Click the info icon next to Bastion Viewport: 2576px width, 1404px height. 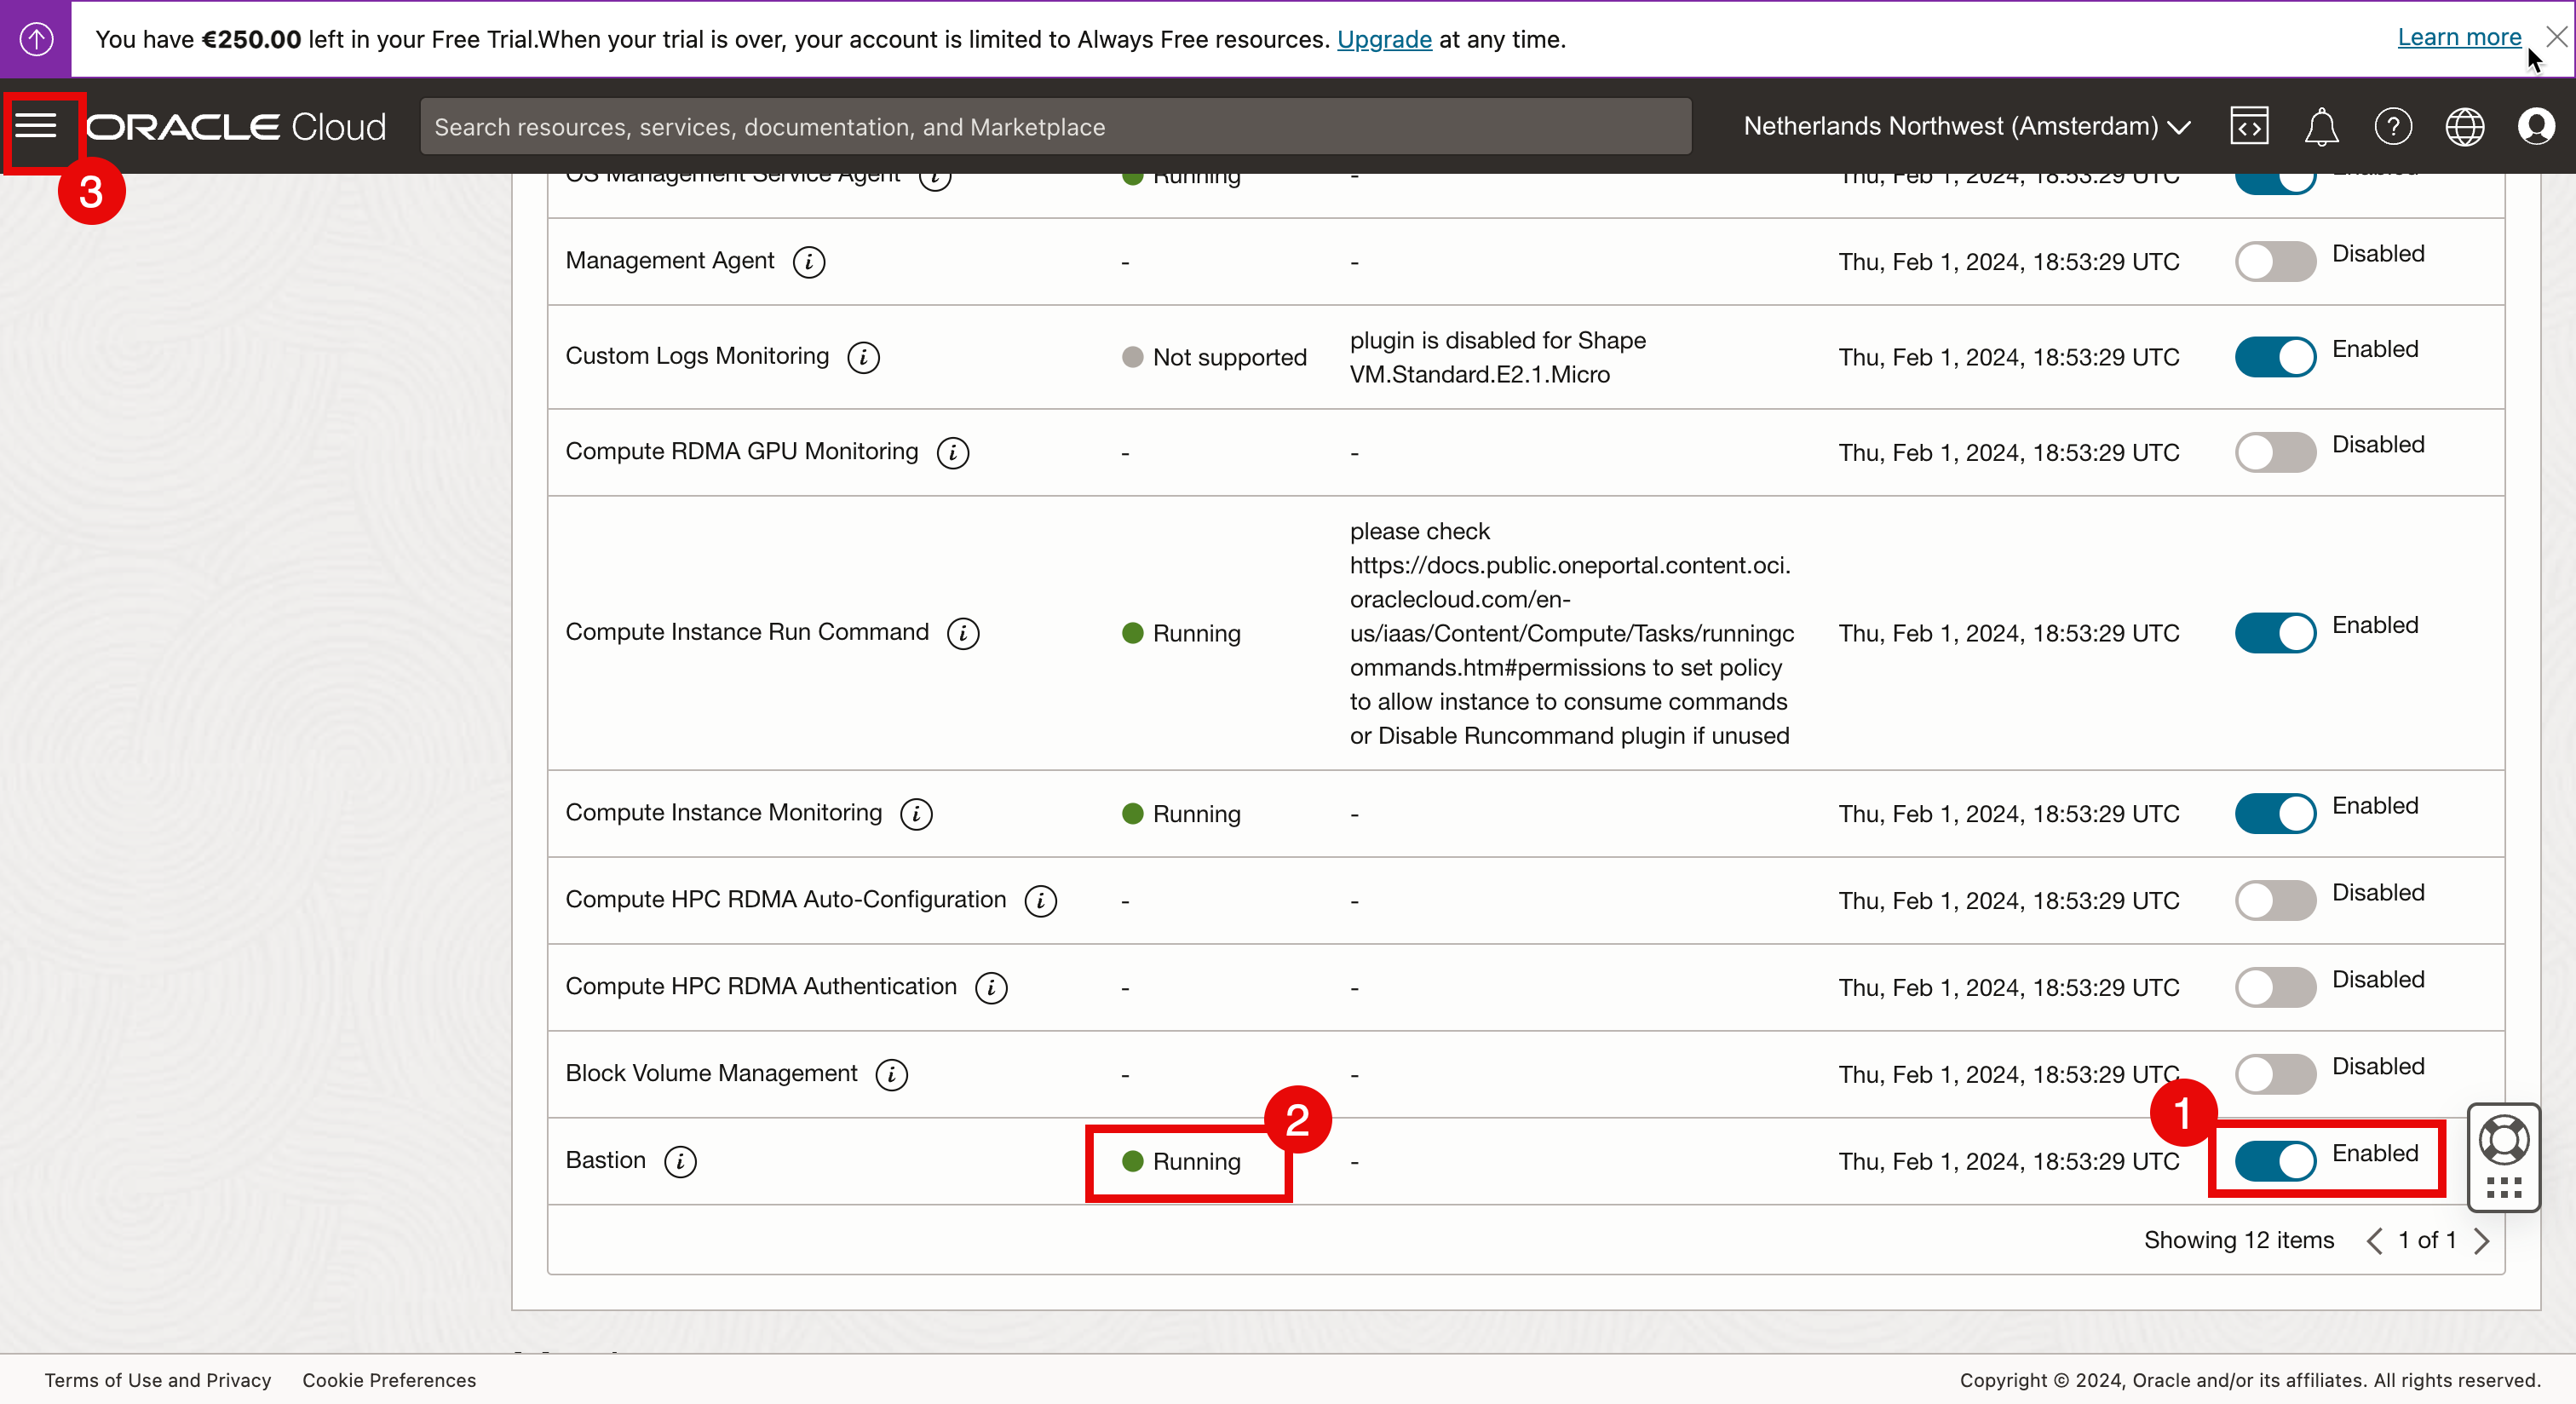coord(680,1161)
